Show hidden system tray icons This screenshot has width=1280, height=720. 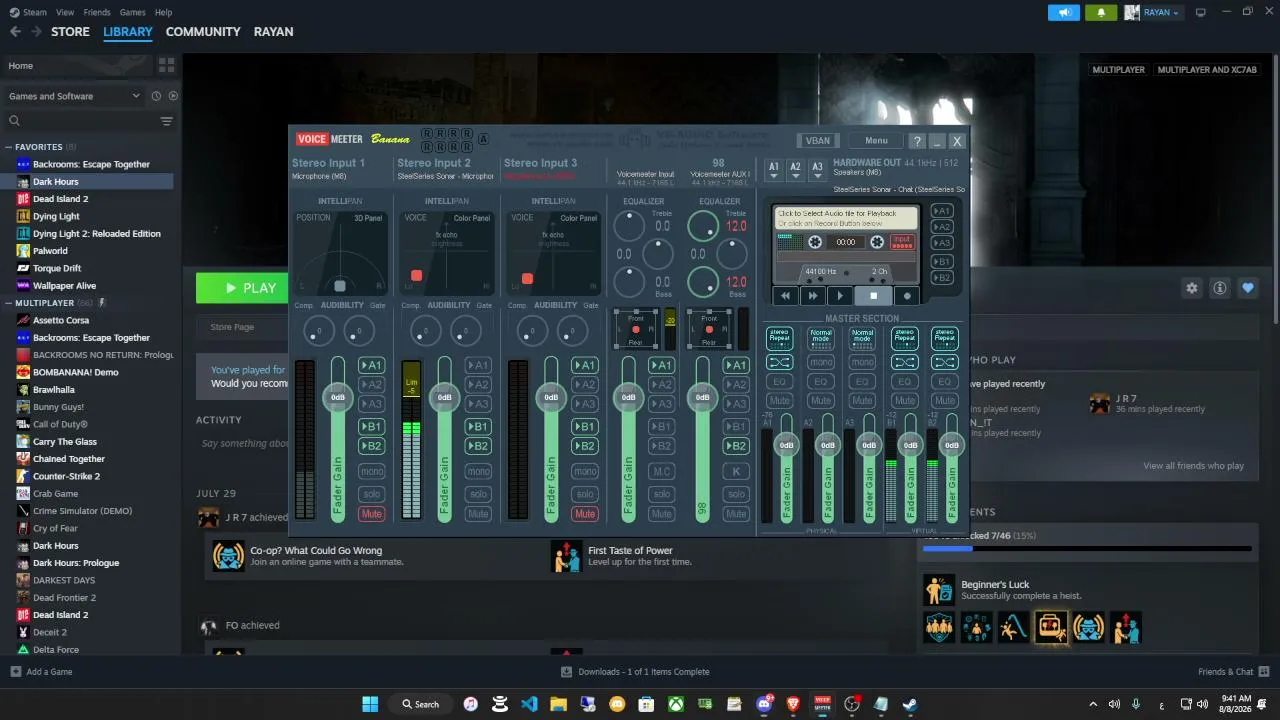tap(1092, 704)
